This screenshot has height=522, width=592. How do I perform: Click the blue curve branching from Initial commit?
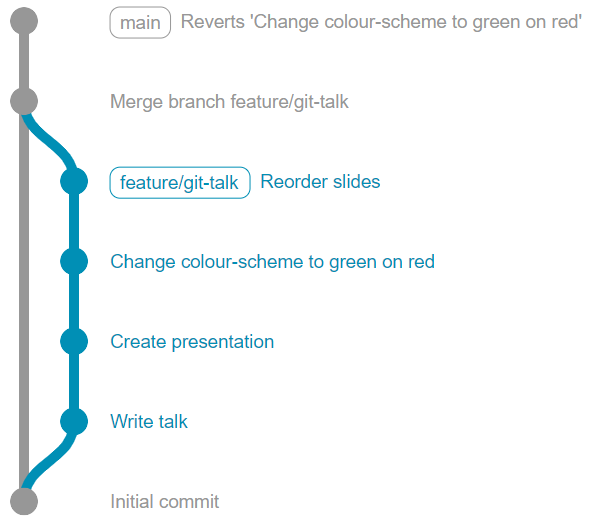(51, 460)
